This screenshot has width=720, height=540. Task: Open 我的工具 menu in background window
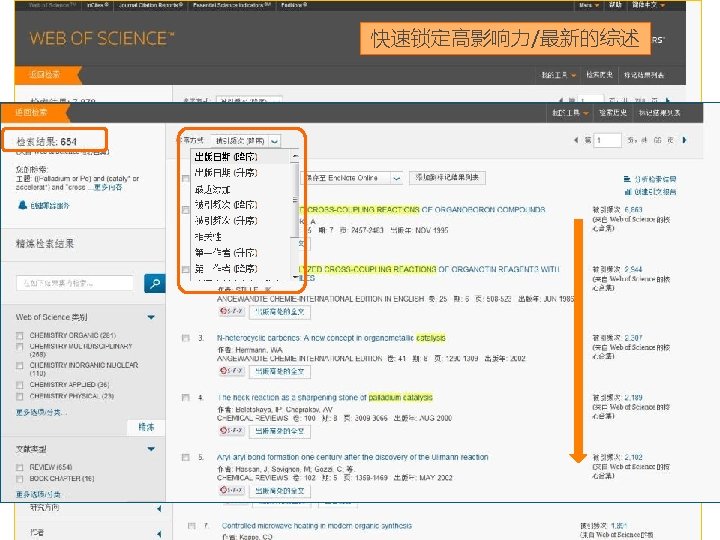tap(558, 75)
